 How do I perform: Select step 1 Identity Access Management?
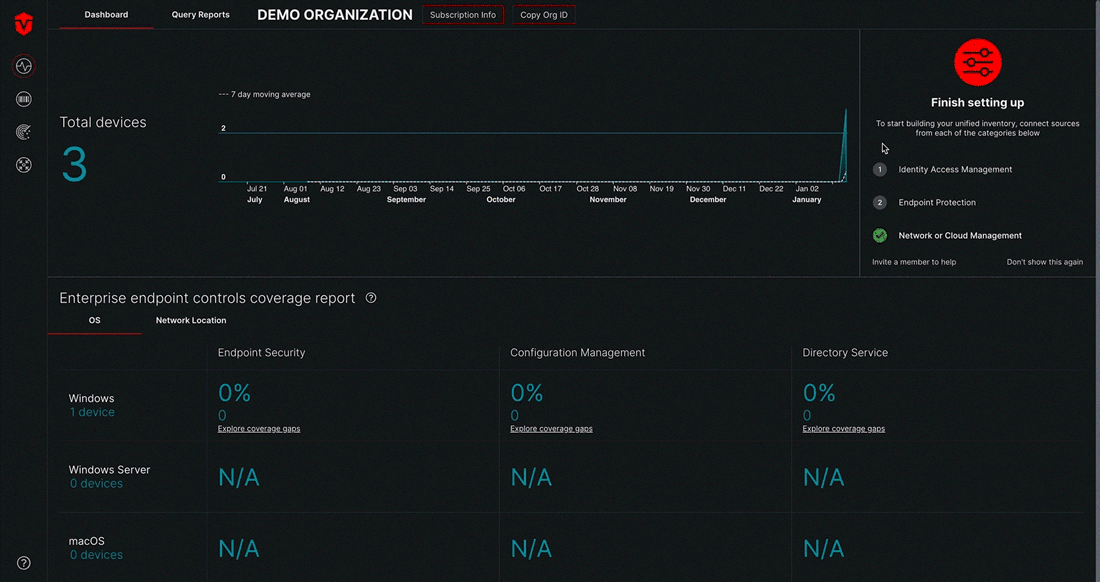(942, 170)
